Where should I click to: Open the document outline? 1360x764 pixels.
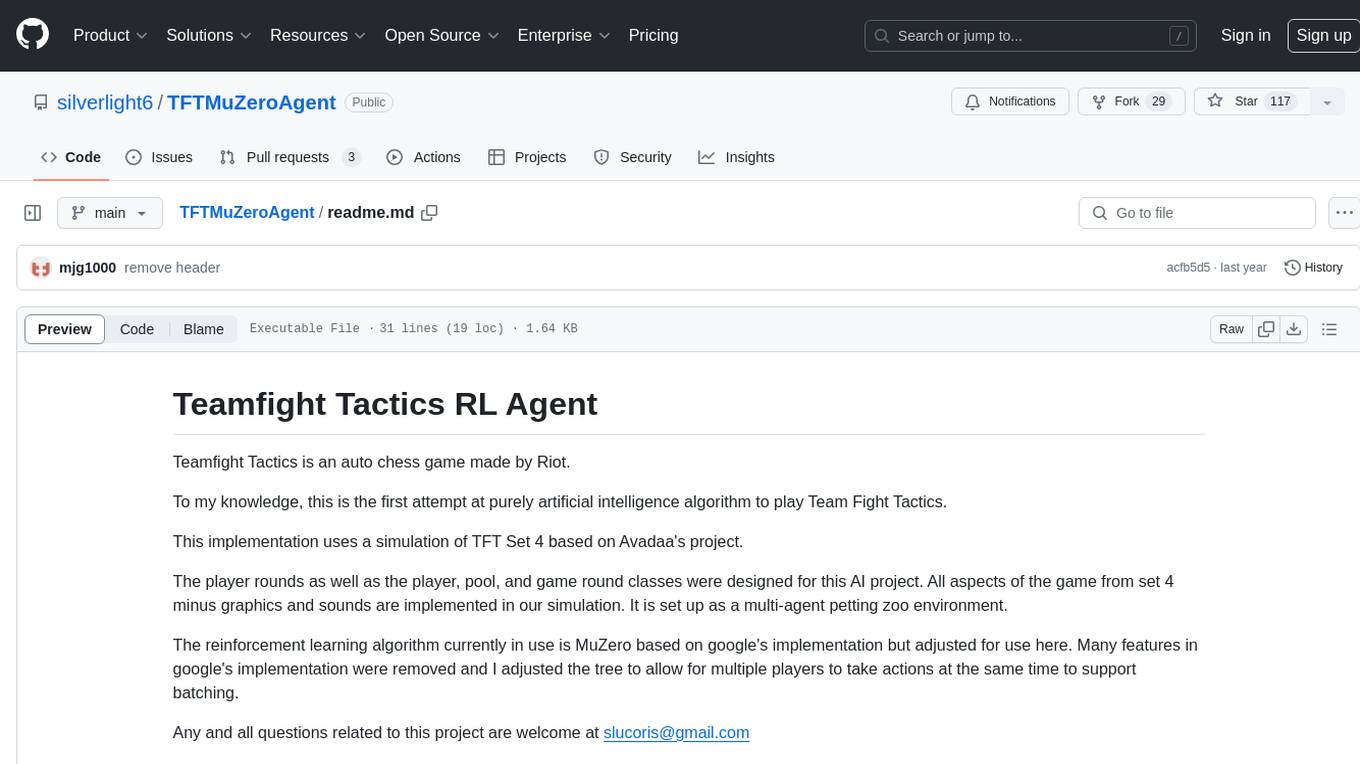[1329, 329]
